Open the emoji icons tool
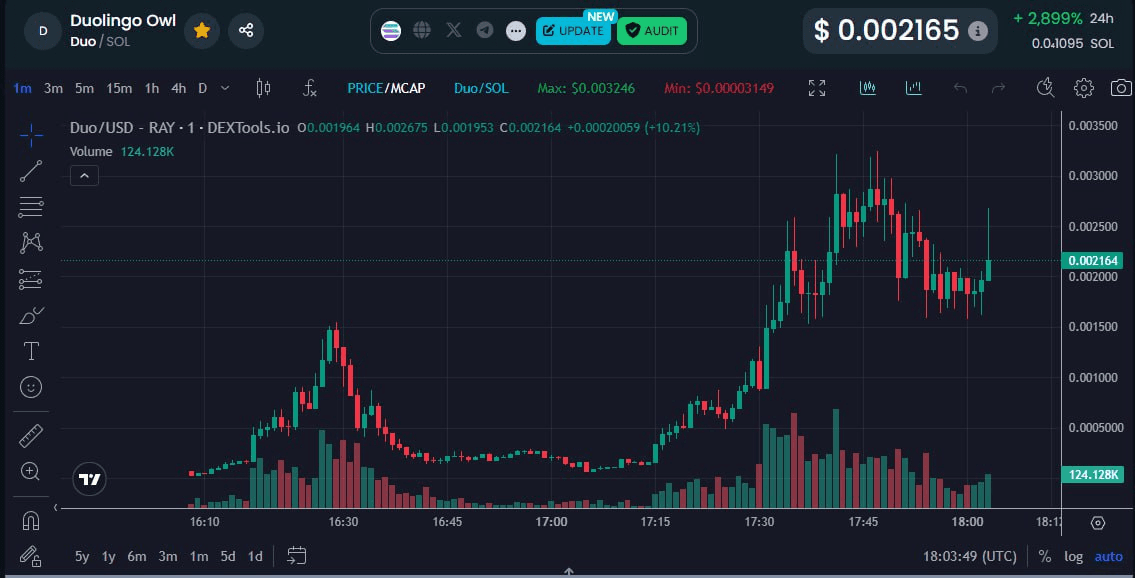Image resolution: width=1135 pixels, height=578 pixels. click(x=31, y=388)
